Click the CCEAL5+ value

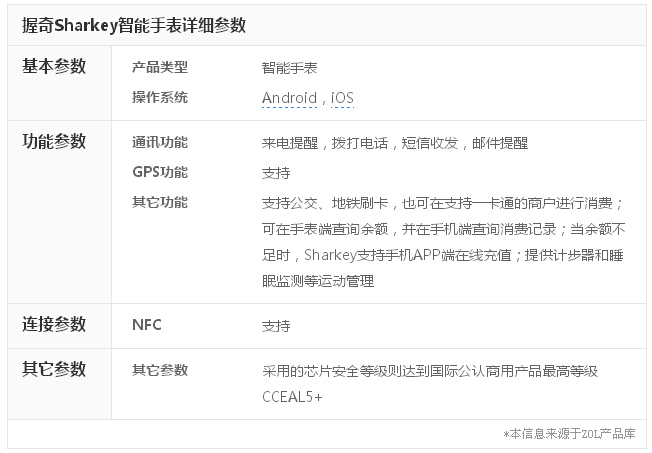click(x=292, y=397)
